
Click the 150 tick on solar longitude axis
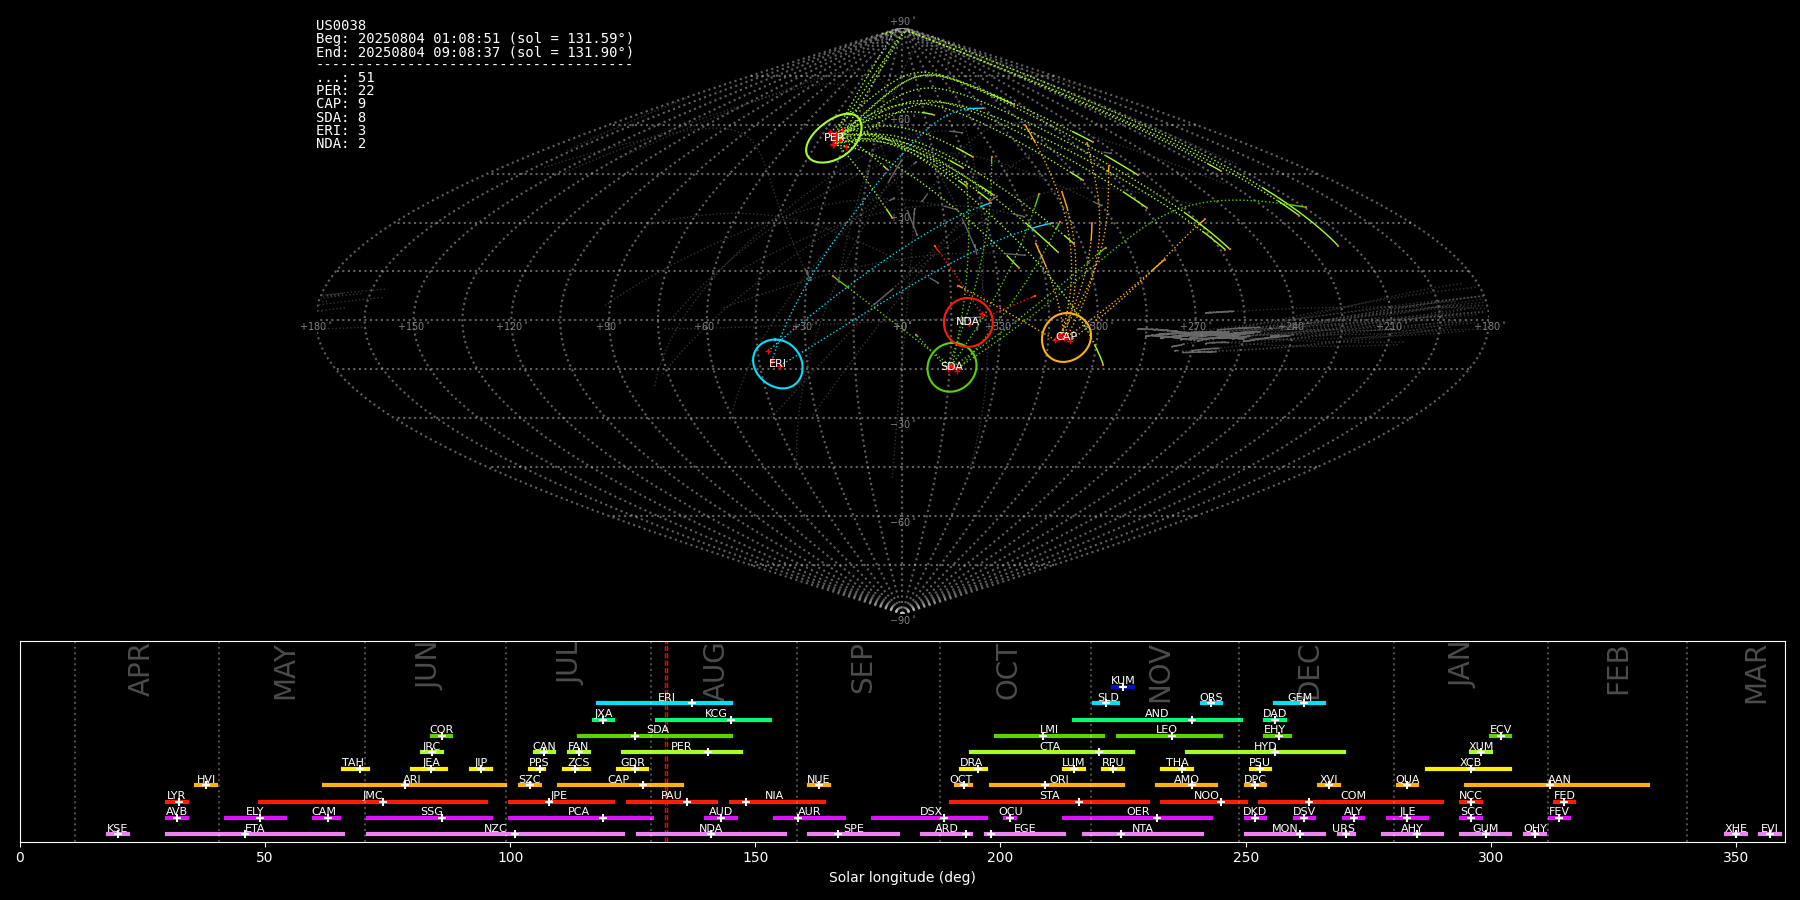[x=755, y=857]
